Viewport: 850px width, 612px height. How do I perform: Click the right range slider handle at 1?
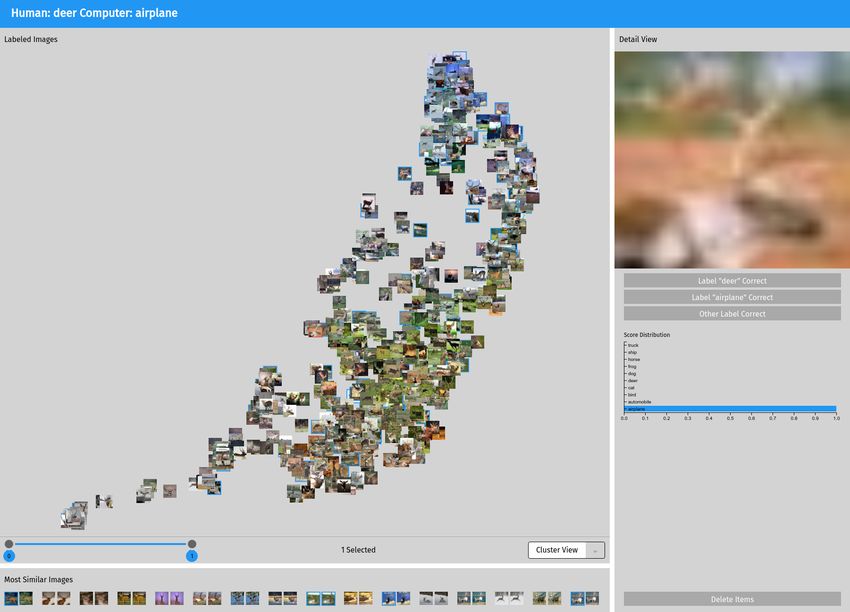pos(192,544)
